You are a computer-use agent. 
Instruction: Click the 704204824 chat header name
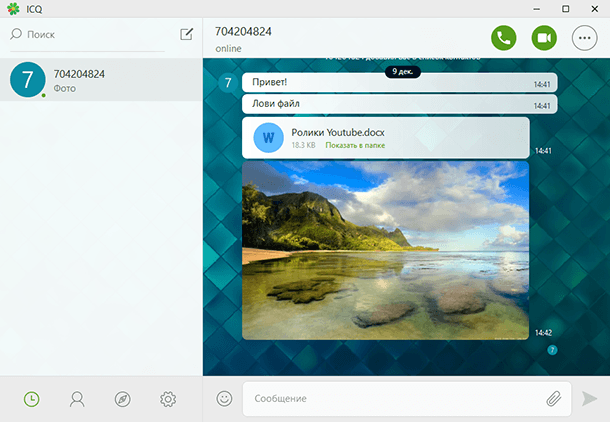click(x=244, y=30)
